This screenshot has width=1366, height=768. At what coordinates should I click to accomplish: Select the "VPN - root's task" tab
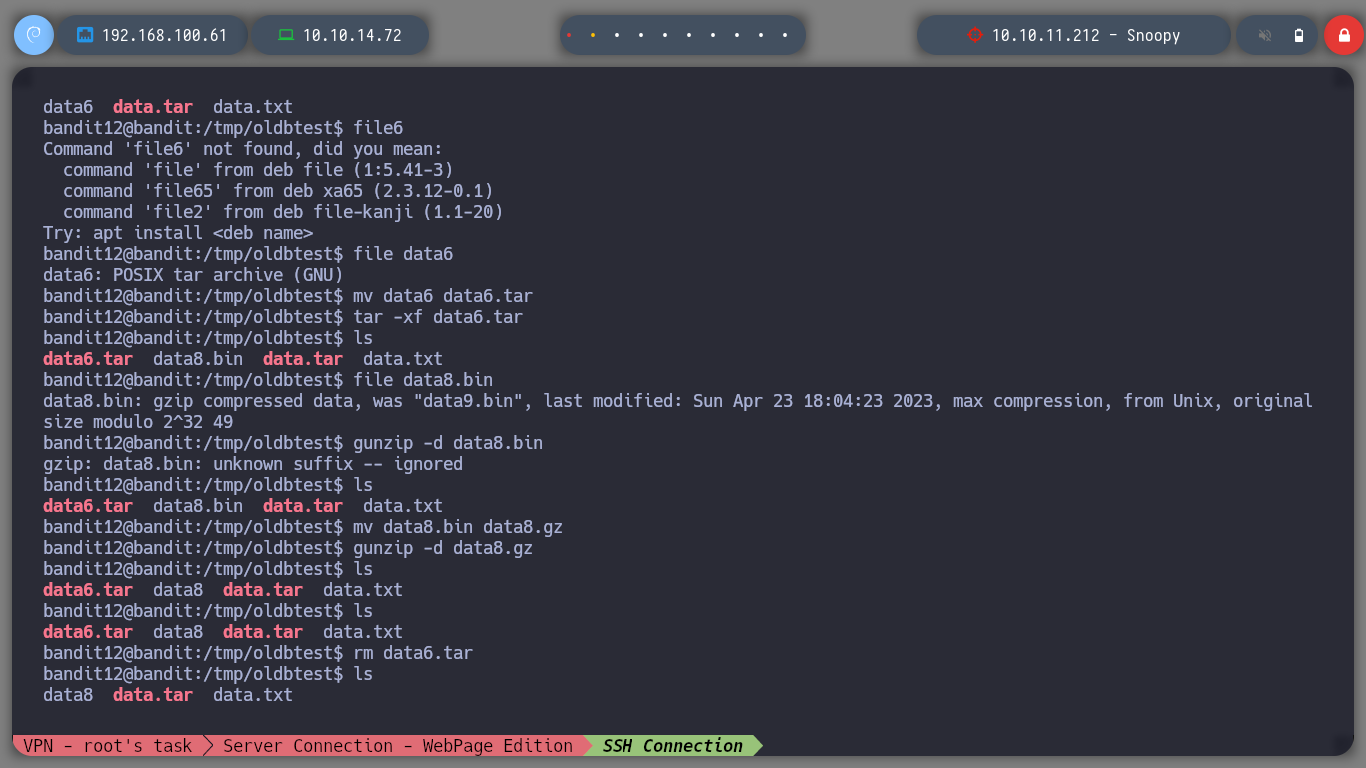(x=107, y=745)
